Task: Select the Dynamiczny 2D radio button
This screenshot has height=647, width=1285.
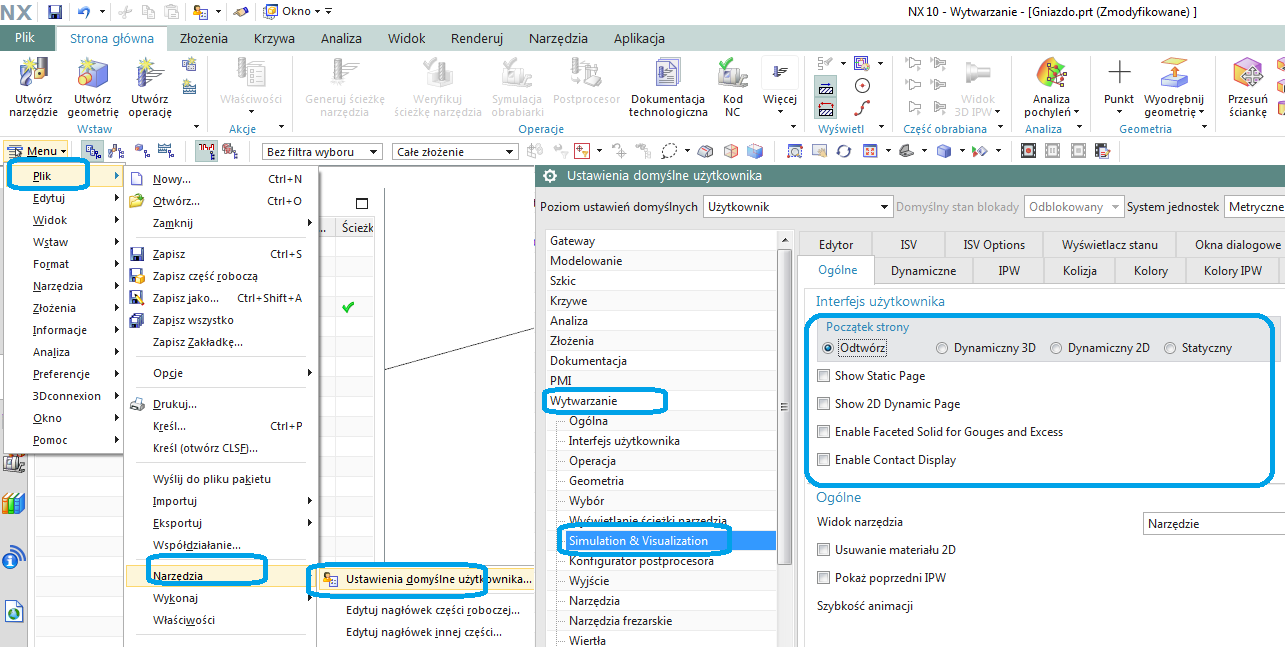Action: tap(1056, 348)
